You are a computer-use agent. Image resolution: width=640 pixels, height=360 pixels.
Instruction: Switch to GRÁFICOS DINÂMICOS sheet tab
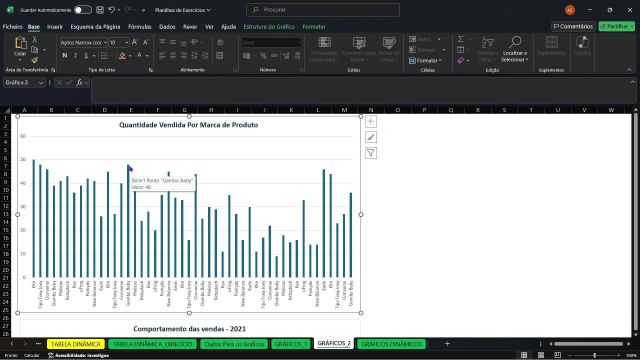(x=391, y=344)
